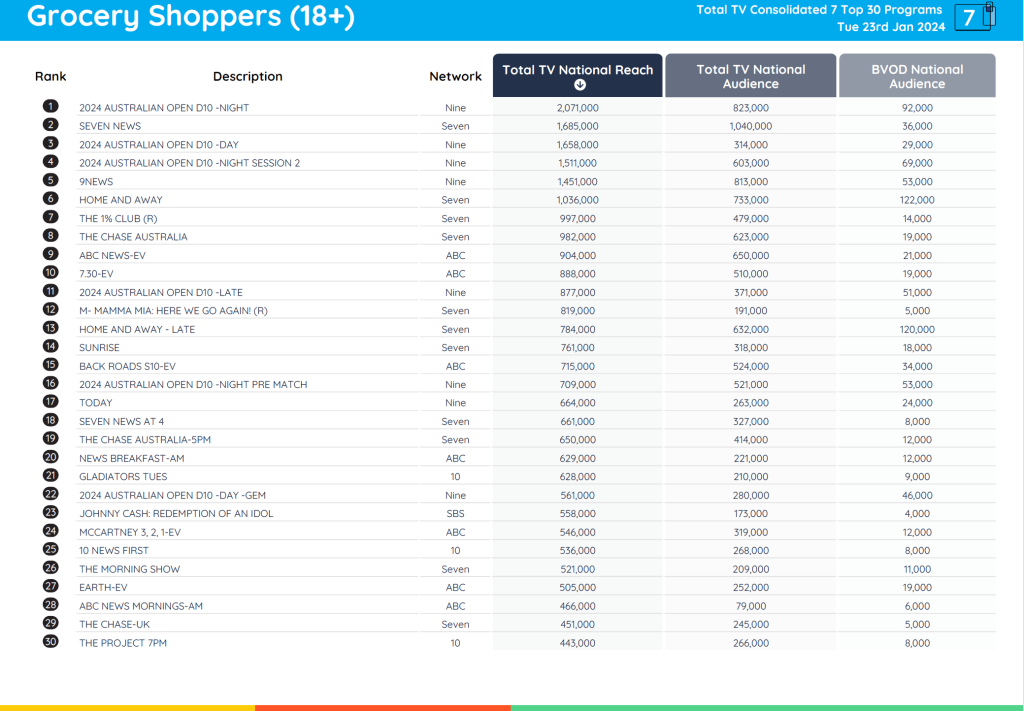Click the rank 19 badge
This screenshot has height=711, width=1024.
pyautogui.click(x=50, y=439)
